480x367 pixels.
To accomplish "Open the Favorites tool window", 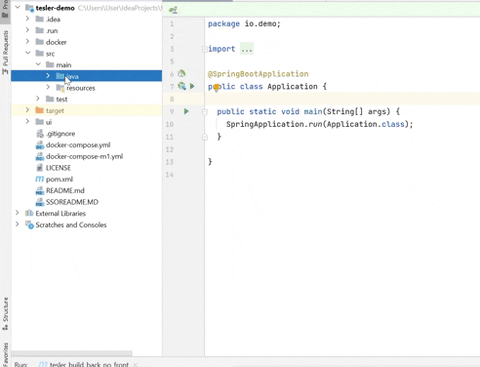I will pyautogui.click(x=5, y=354).
